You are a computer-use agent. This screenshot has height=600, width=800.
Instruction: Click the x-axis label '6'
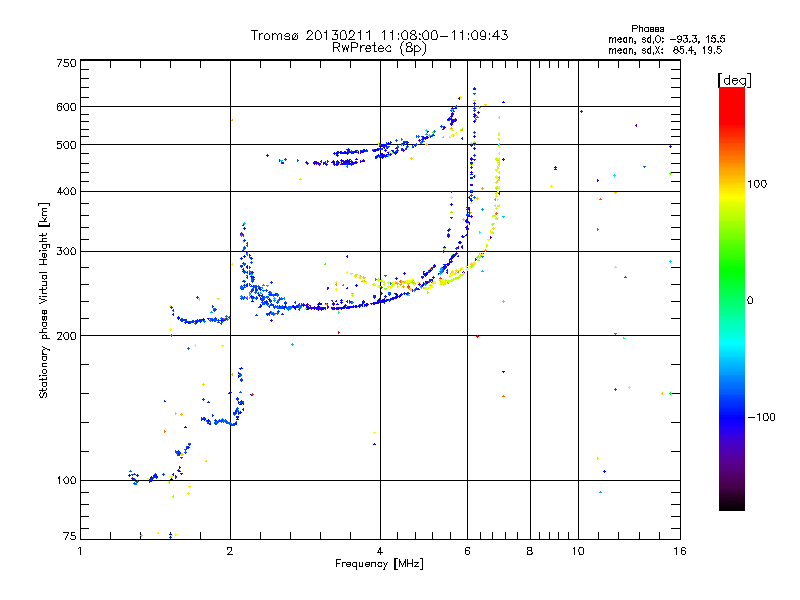467,551
